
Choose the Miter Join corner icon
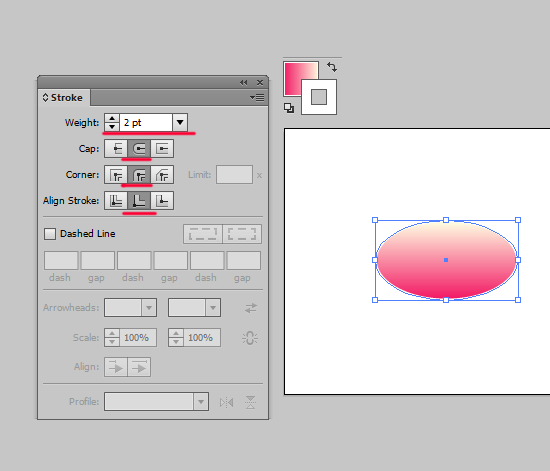tap(116, 175)
